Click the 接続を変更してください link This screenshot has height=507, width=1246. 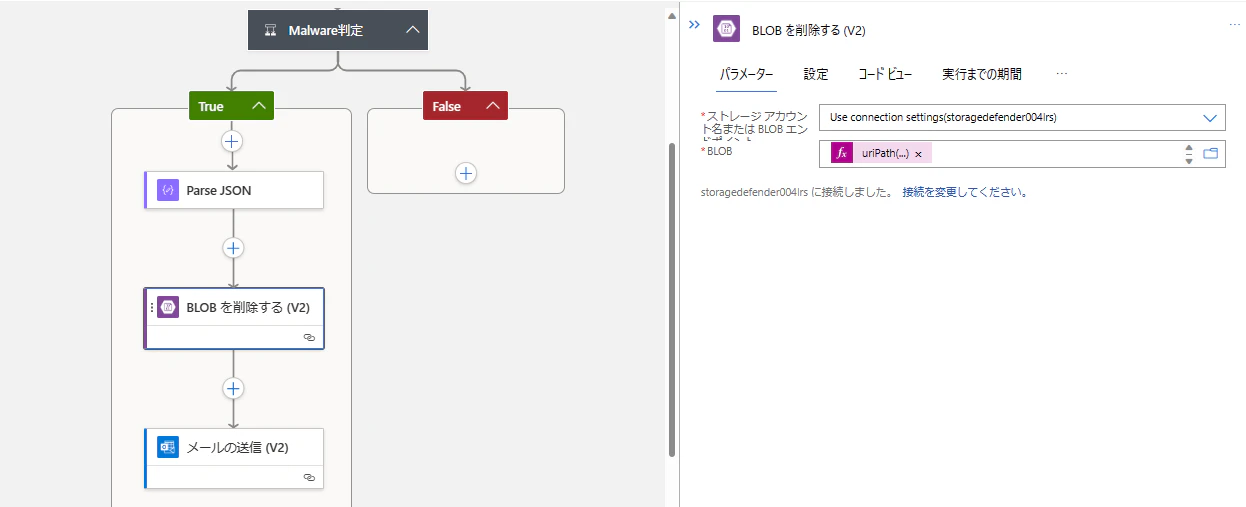click(965, 191)
